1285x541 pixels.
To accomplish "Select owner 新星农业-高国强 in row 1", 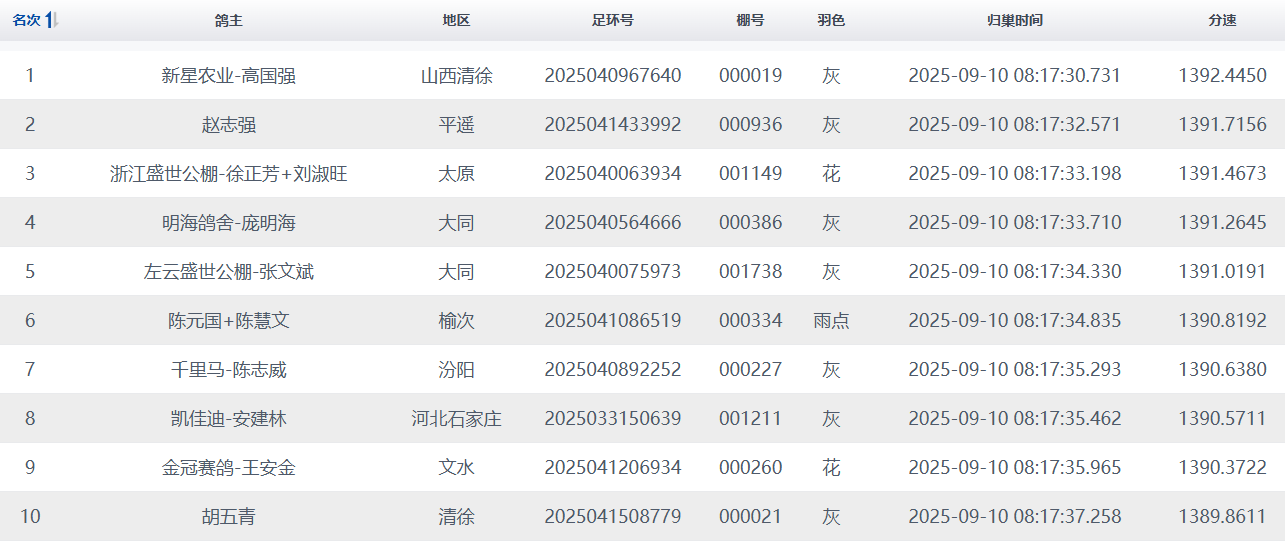I will 228,76.
